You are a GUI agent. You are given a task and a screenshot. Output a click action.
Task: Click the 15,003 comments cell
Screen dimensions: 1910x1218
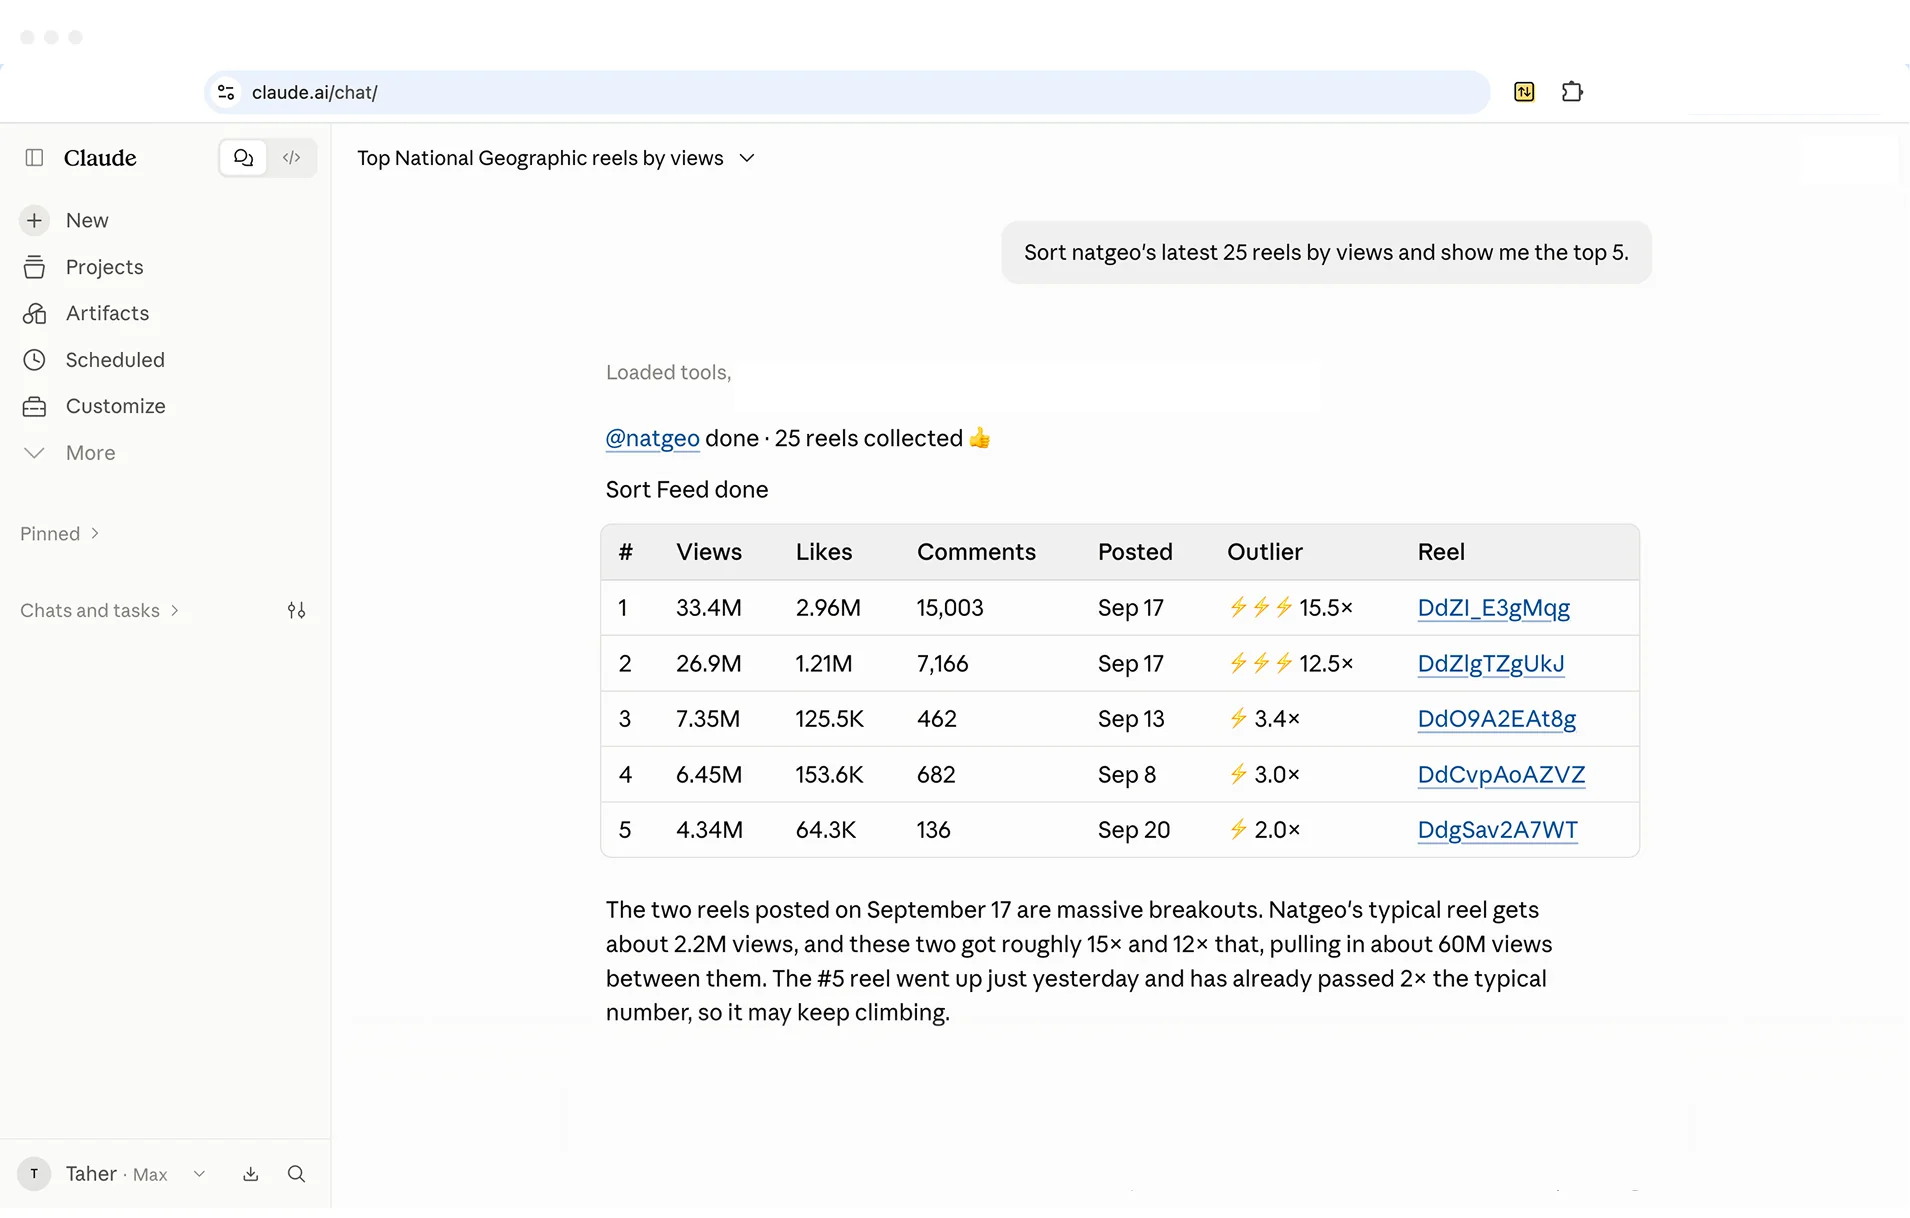[950, 608]
